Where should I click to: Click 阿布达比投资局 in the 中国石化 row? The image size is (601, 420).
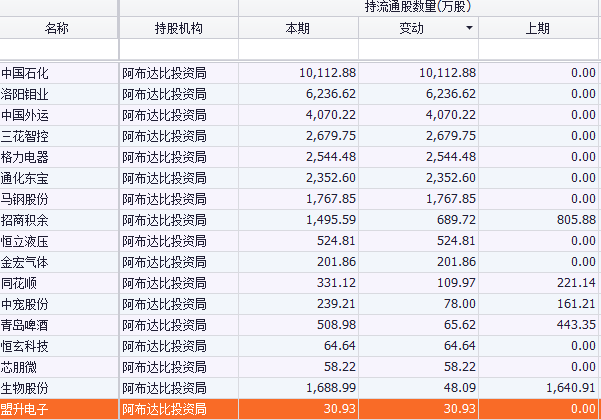164,73
